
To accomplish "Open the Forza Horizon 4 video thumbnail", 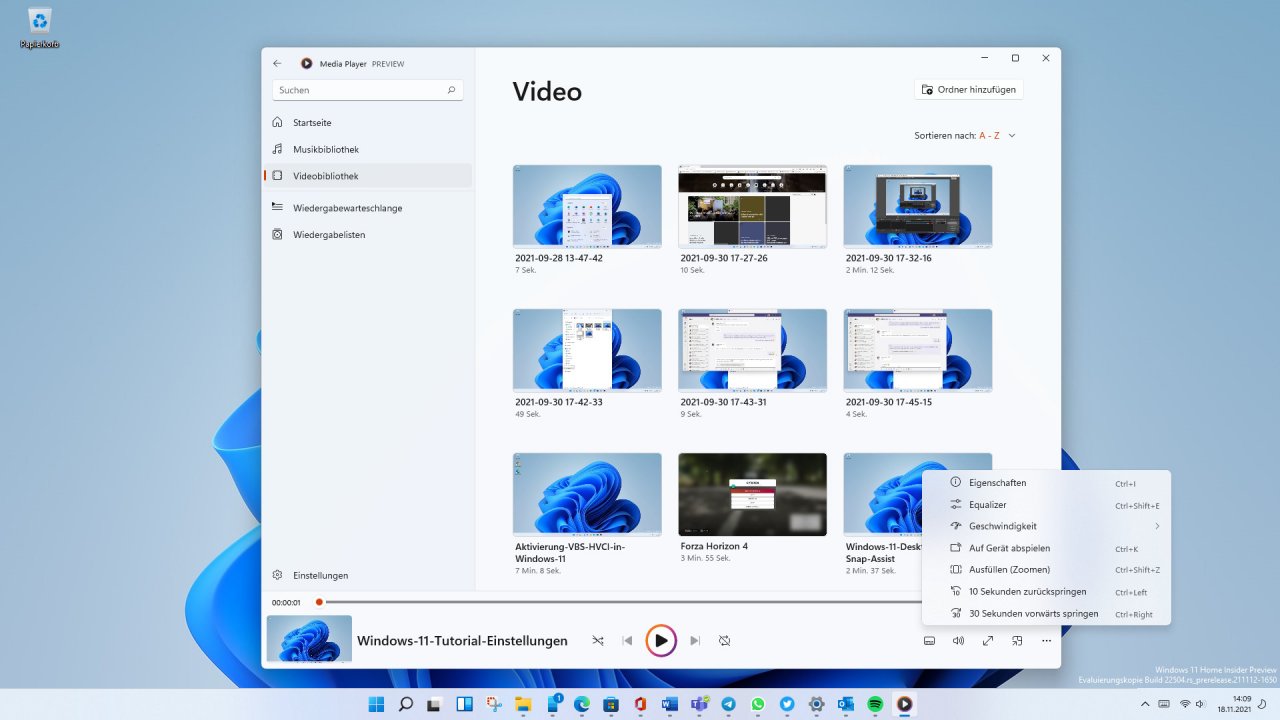I will (x=752, y=494).
